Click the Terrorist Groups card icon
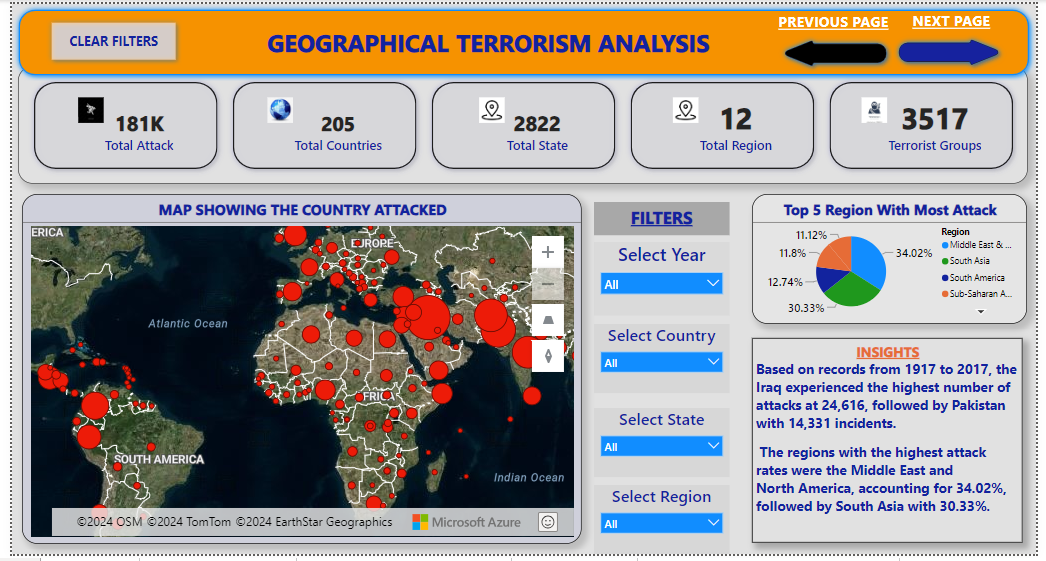Image resolution: width=1046 pixels, height=561 pixels. pyautogui.click(x=874, y=111)
